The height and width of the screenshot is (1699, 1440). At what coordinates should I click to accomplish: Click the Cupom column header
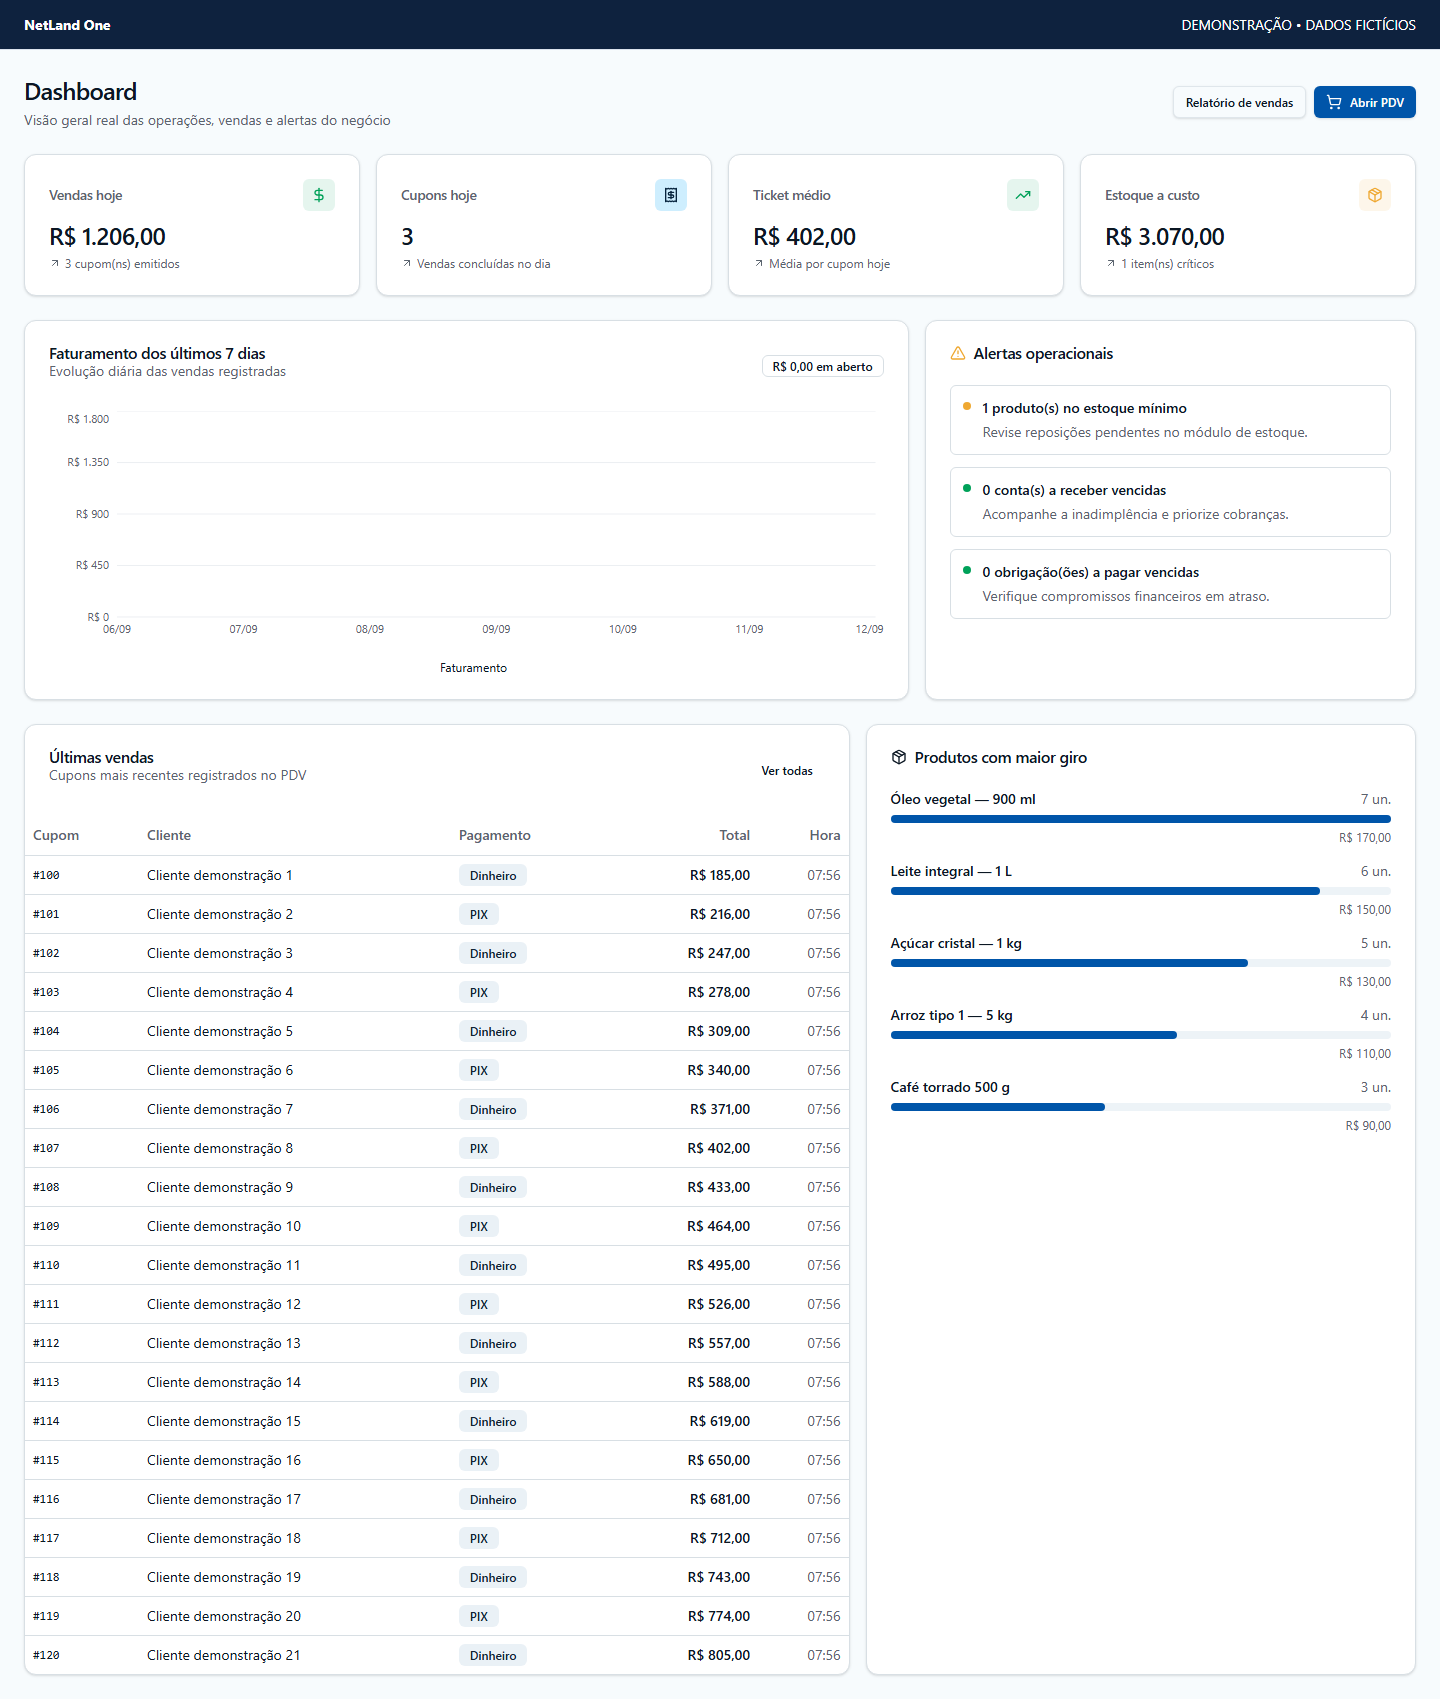[x=56, y=835]
